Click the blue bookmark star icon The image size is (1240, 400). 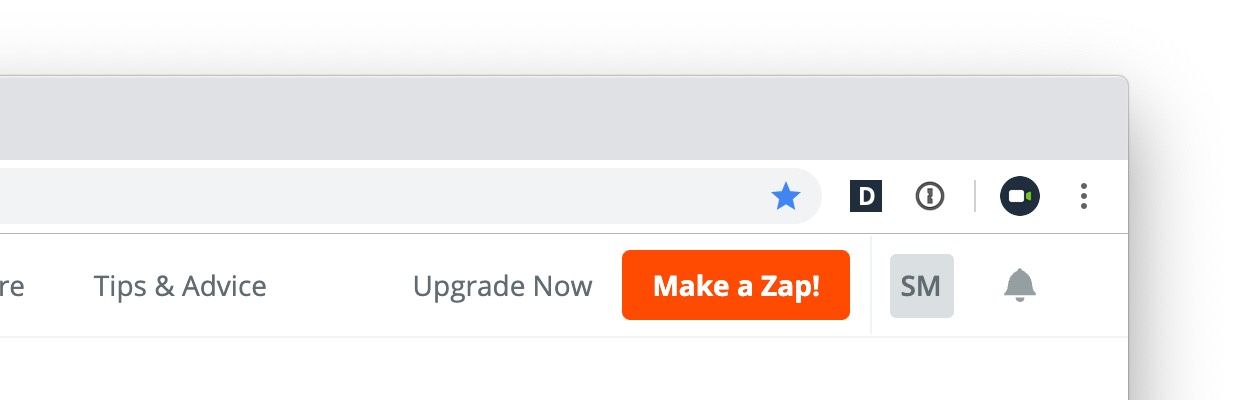786,197
